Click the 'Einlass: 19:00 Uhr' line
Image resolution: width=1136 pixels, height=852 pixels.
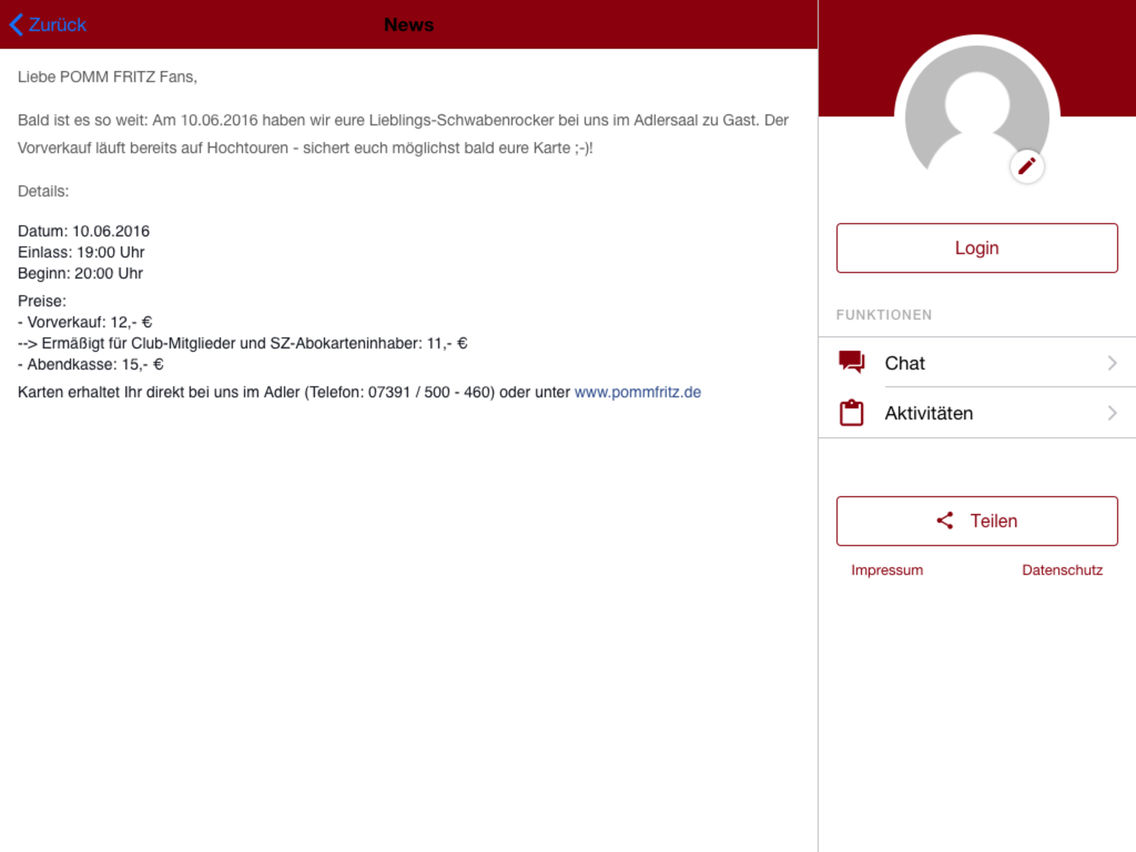click(81, 252)
